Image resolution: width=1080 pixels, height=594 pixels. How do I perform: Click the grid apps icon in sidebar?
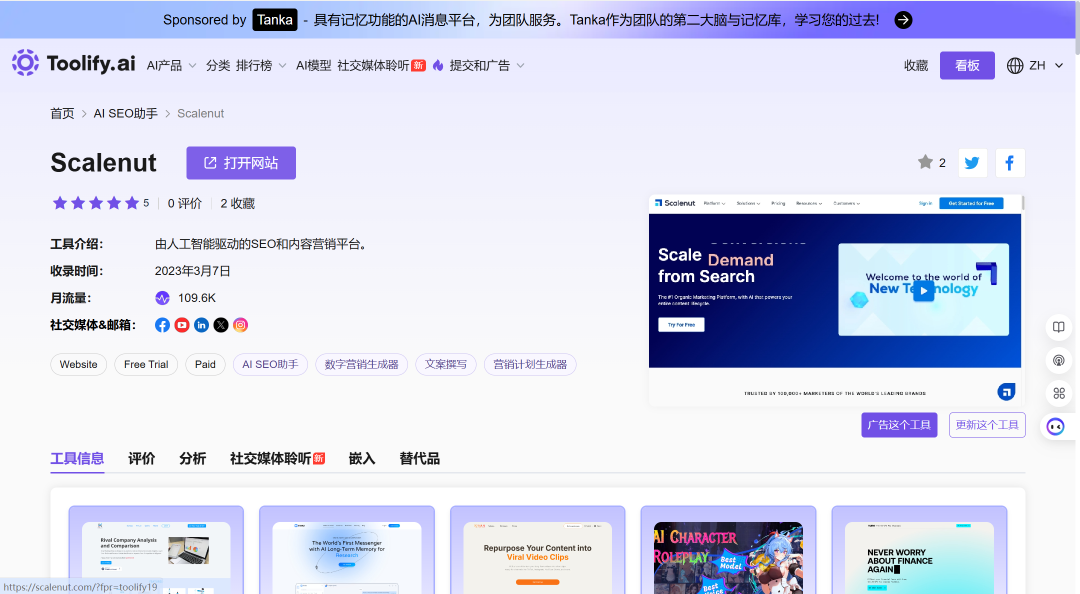(1059, 393)
